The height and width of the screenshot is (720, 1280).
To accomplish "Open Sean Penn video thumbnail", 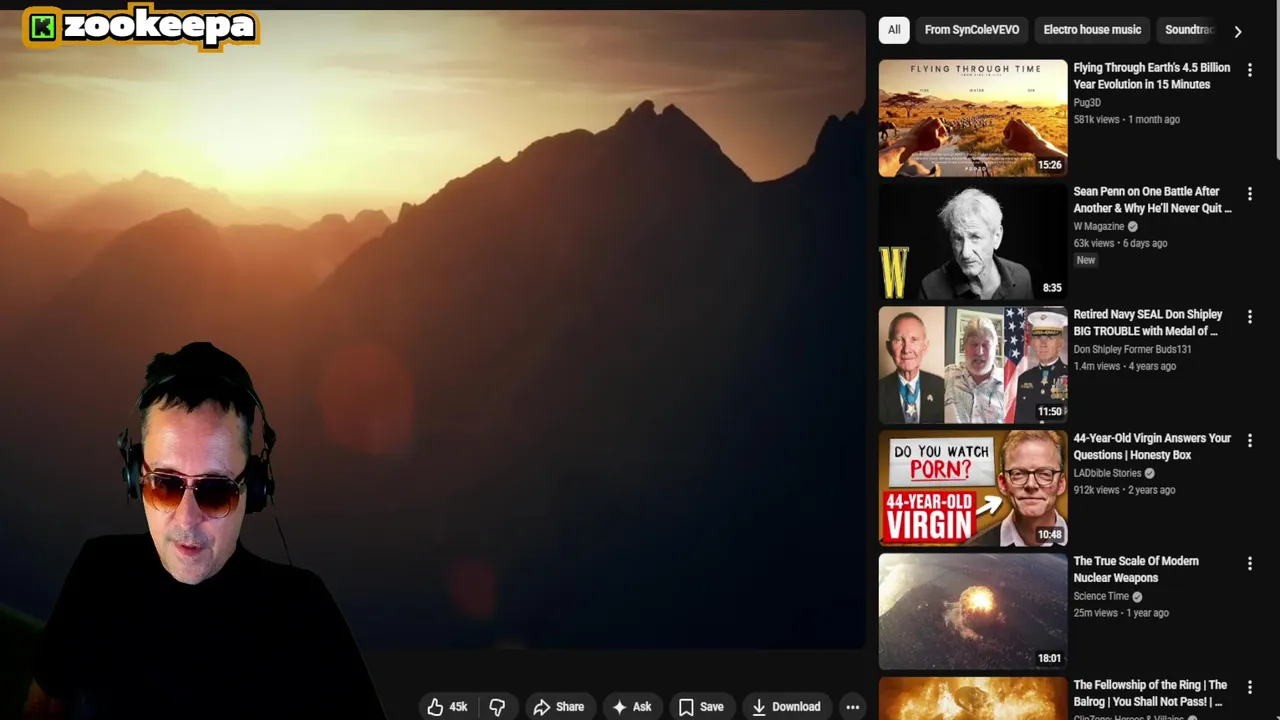I will tap(973, 241).
